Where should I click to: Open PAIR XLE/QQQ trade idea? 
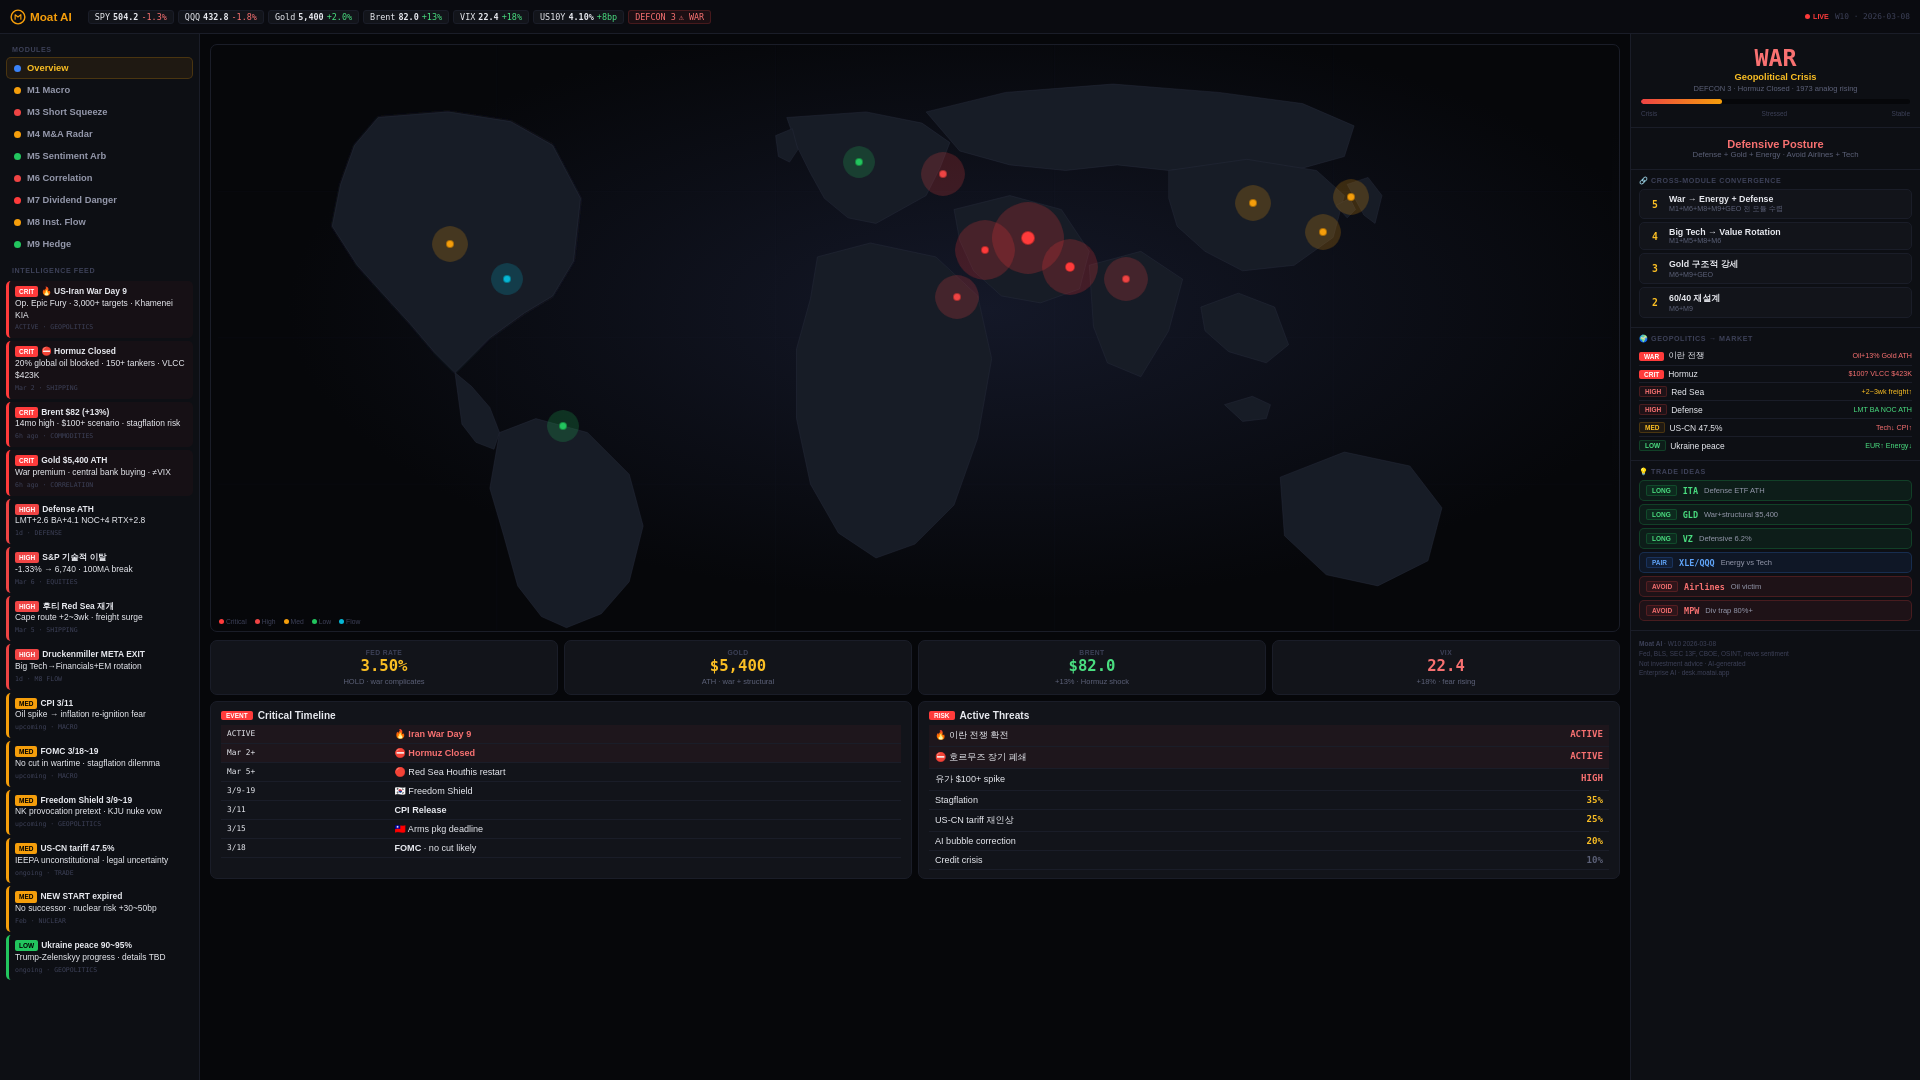click(1775, 563)
